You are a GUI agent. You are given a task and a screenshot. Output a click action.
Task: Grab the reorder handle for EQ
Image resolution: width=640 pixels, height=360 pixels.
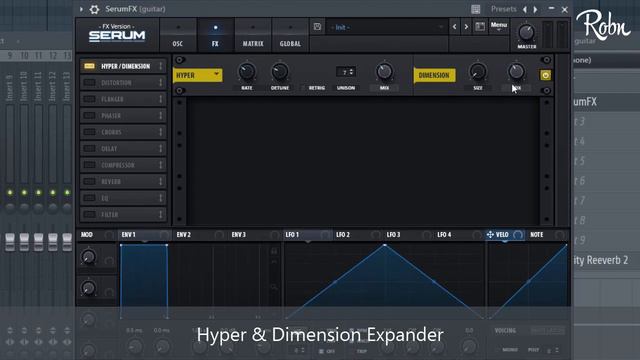(x=161, y=198)
